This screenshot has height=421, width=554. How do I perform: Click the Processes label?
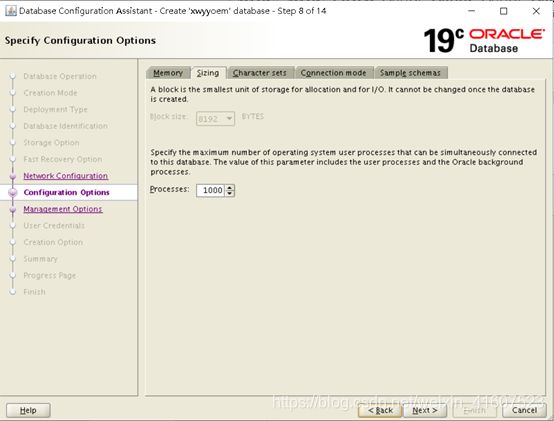pos(169,189)
